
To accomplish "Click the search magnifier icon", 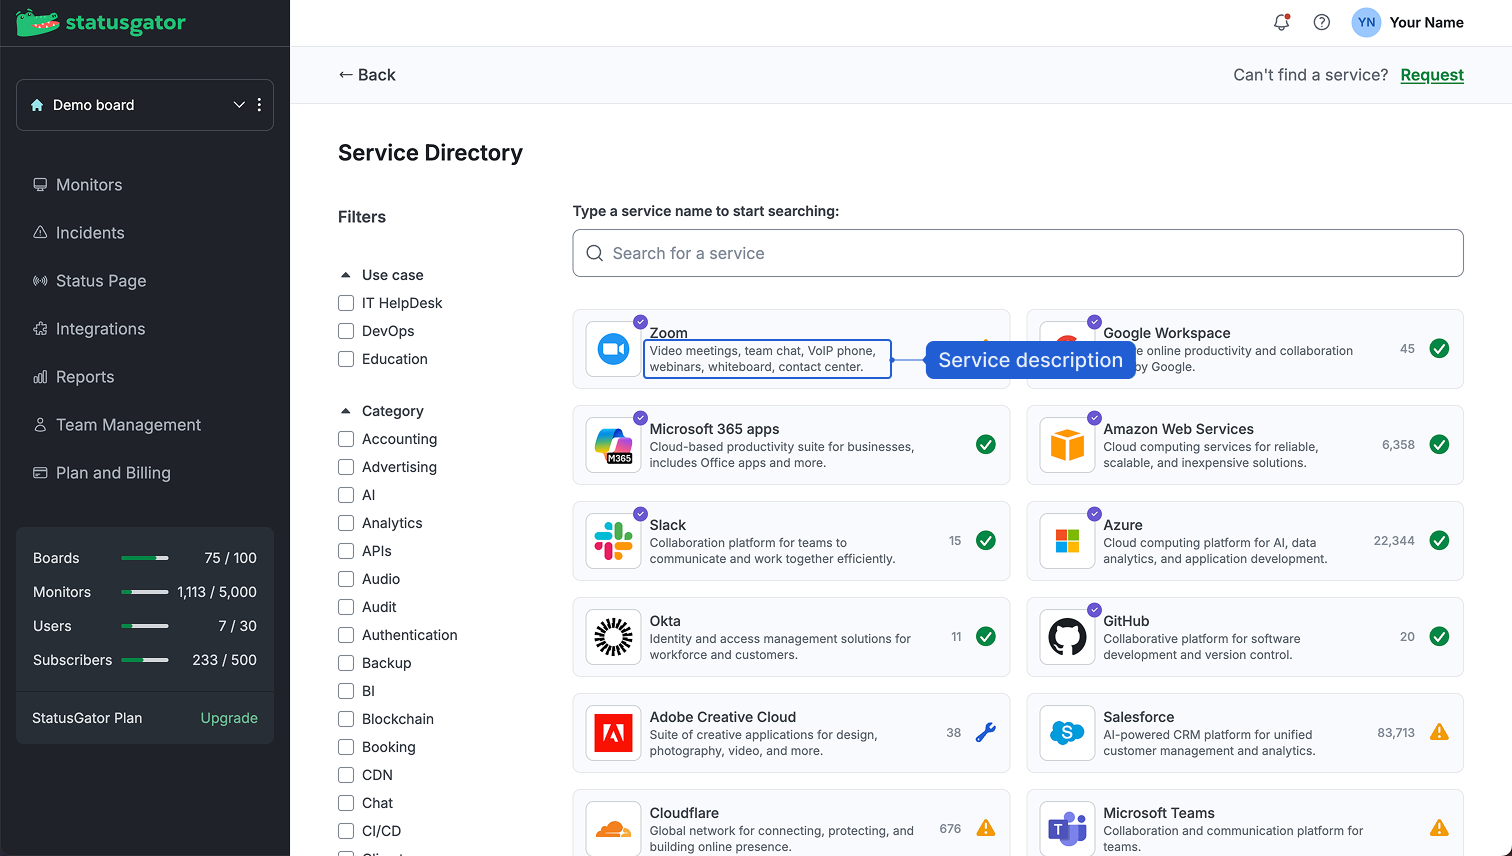I will [594, 253].
